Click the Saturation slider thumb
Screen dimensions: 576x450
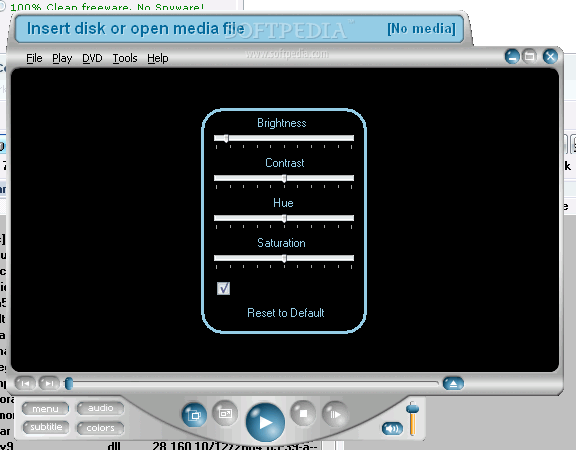tap(284, 258)
